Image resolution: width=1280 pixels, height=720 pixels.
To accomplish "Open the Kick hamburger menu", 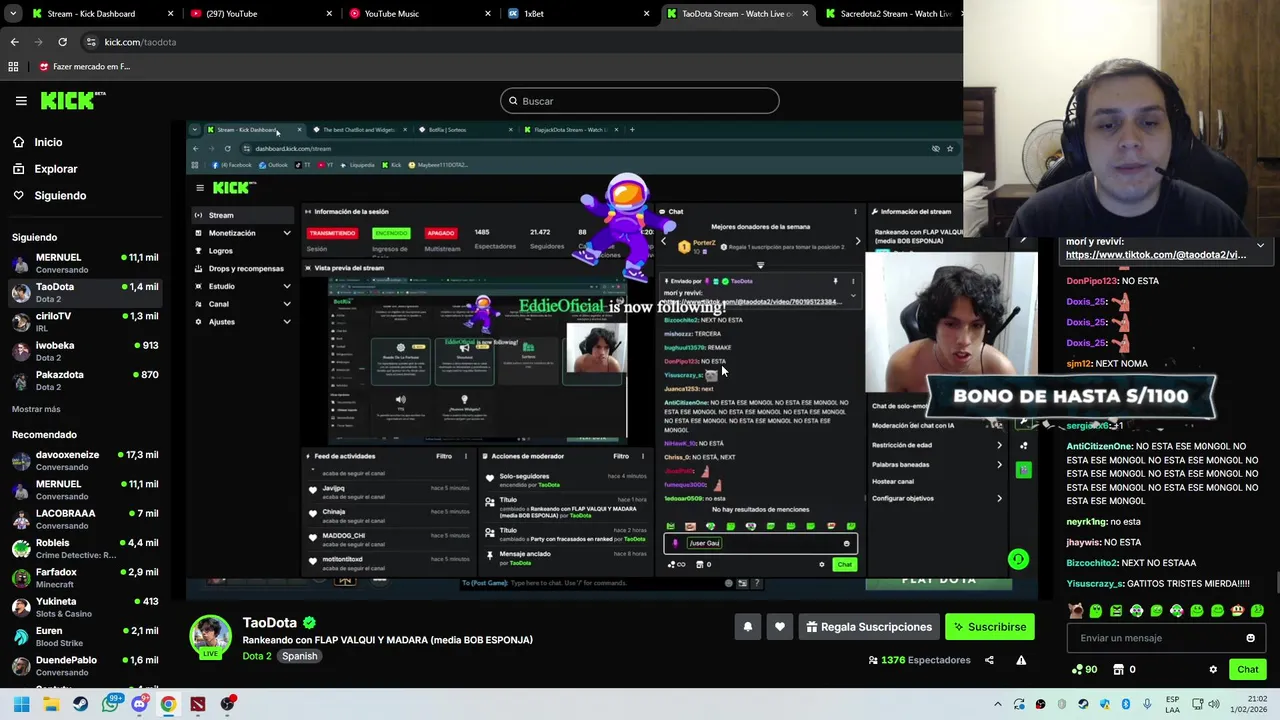I will click(21, 100).
